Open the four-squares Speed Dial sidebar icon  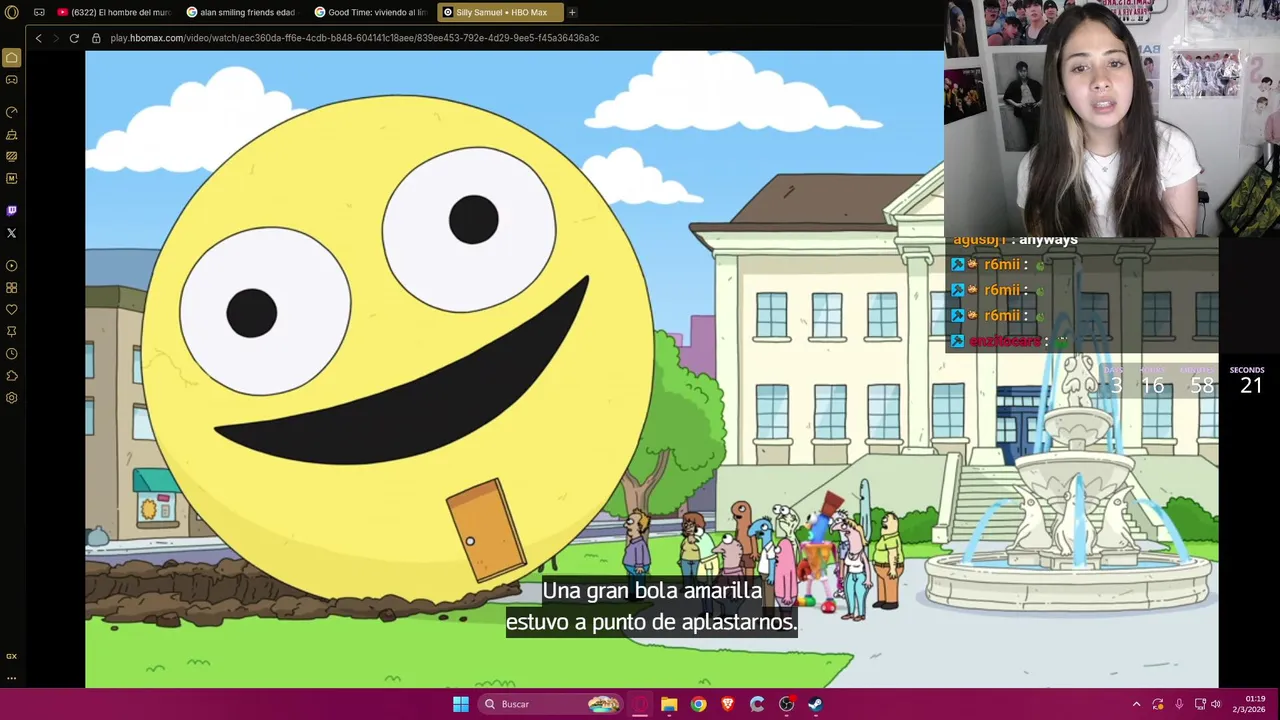tap(12, 288)
